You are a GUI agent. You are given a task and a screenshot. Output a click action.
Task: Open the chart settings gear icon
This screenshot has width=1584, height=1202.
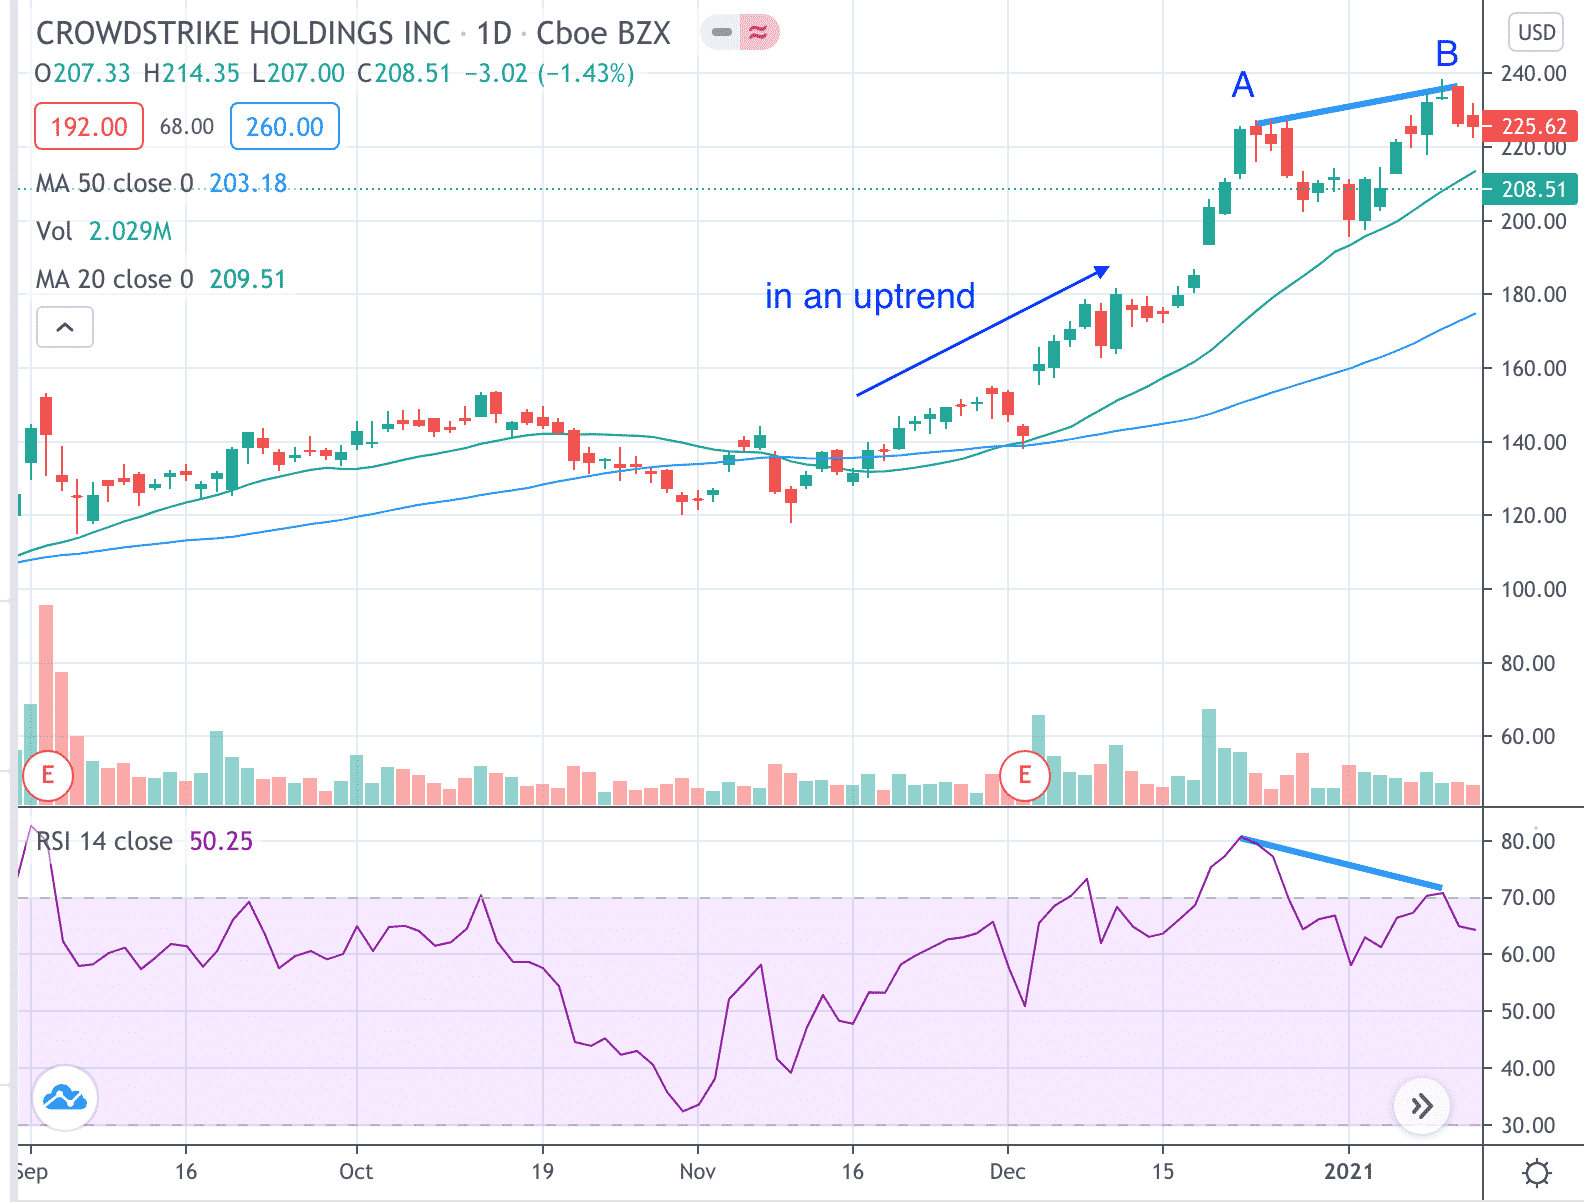[x=1537, y=1172]
